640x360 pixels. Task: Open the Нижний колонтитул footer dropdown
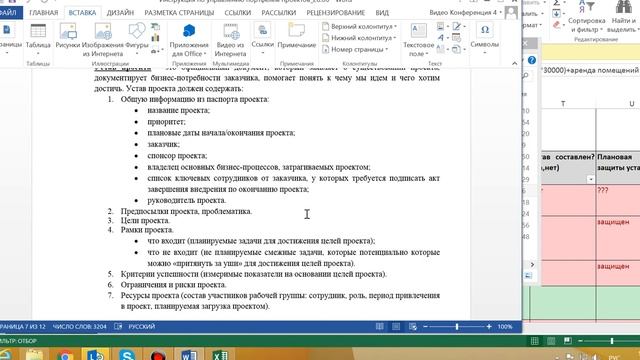click(x=359, y=38)
